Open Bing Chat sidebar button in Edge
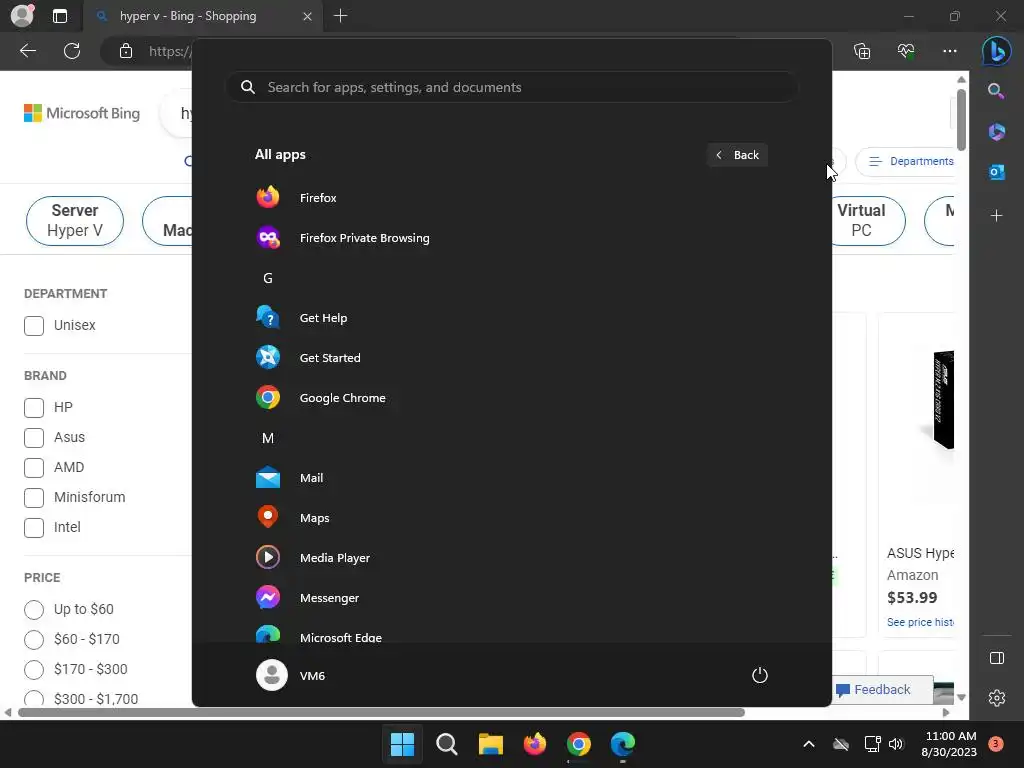Viewport: 1024px width, 768px height. point(997,51)
